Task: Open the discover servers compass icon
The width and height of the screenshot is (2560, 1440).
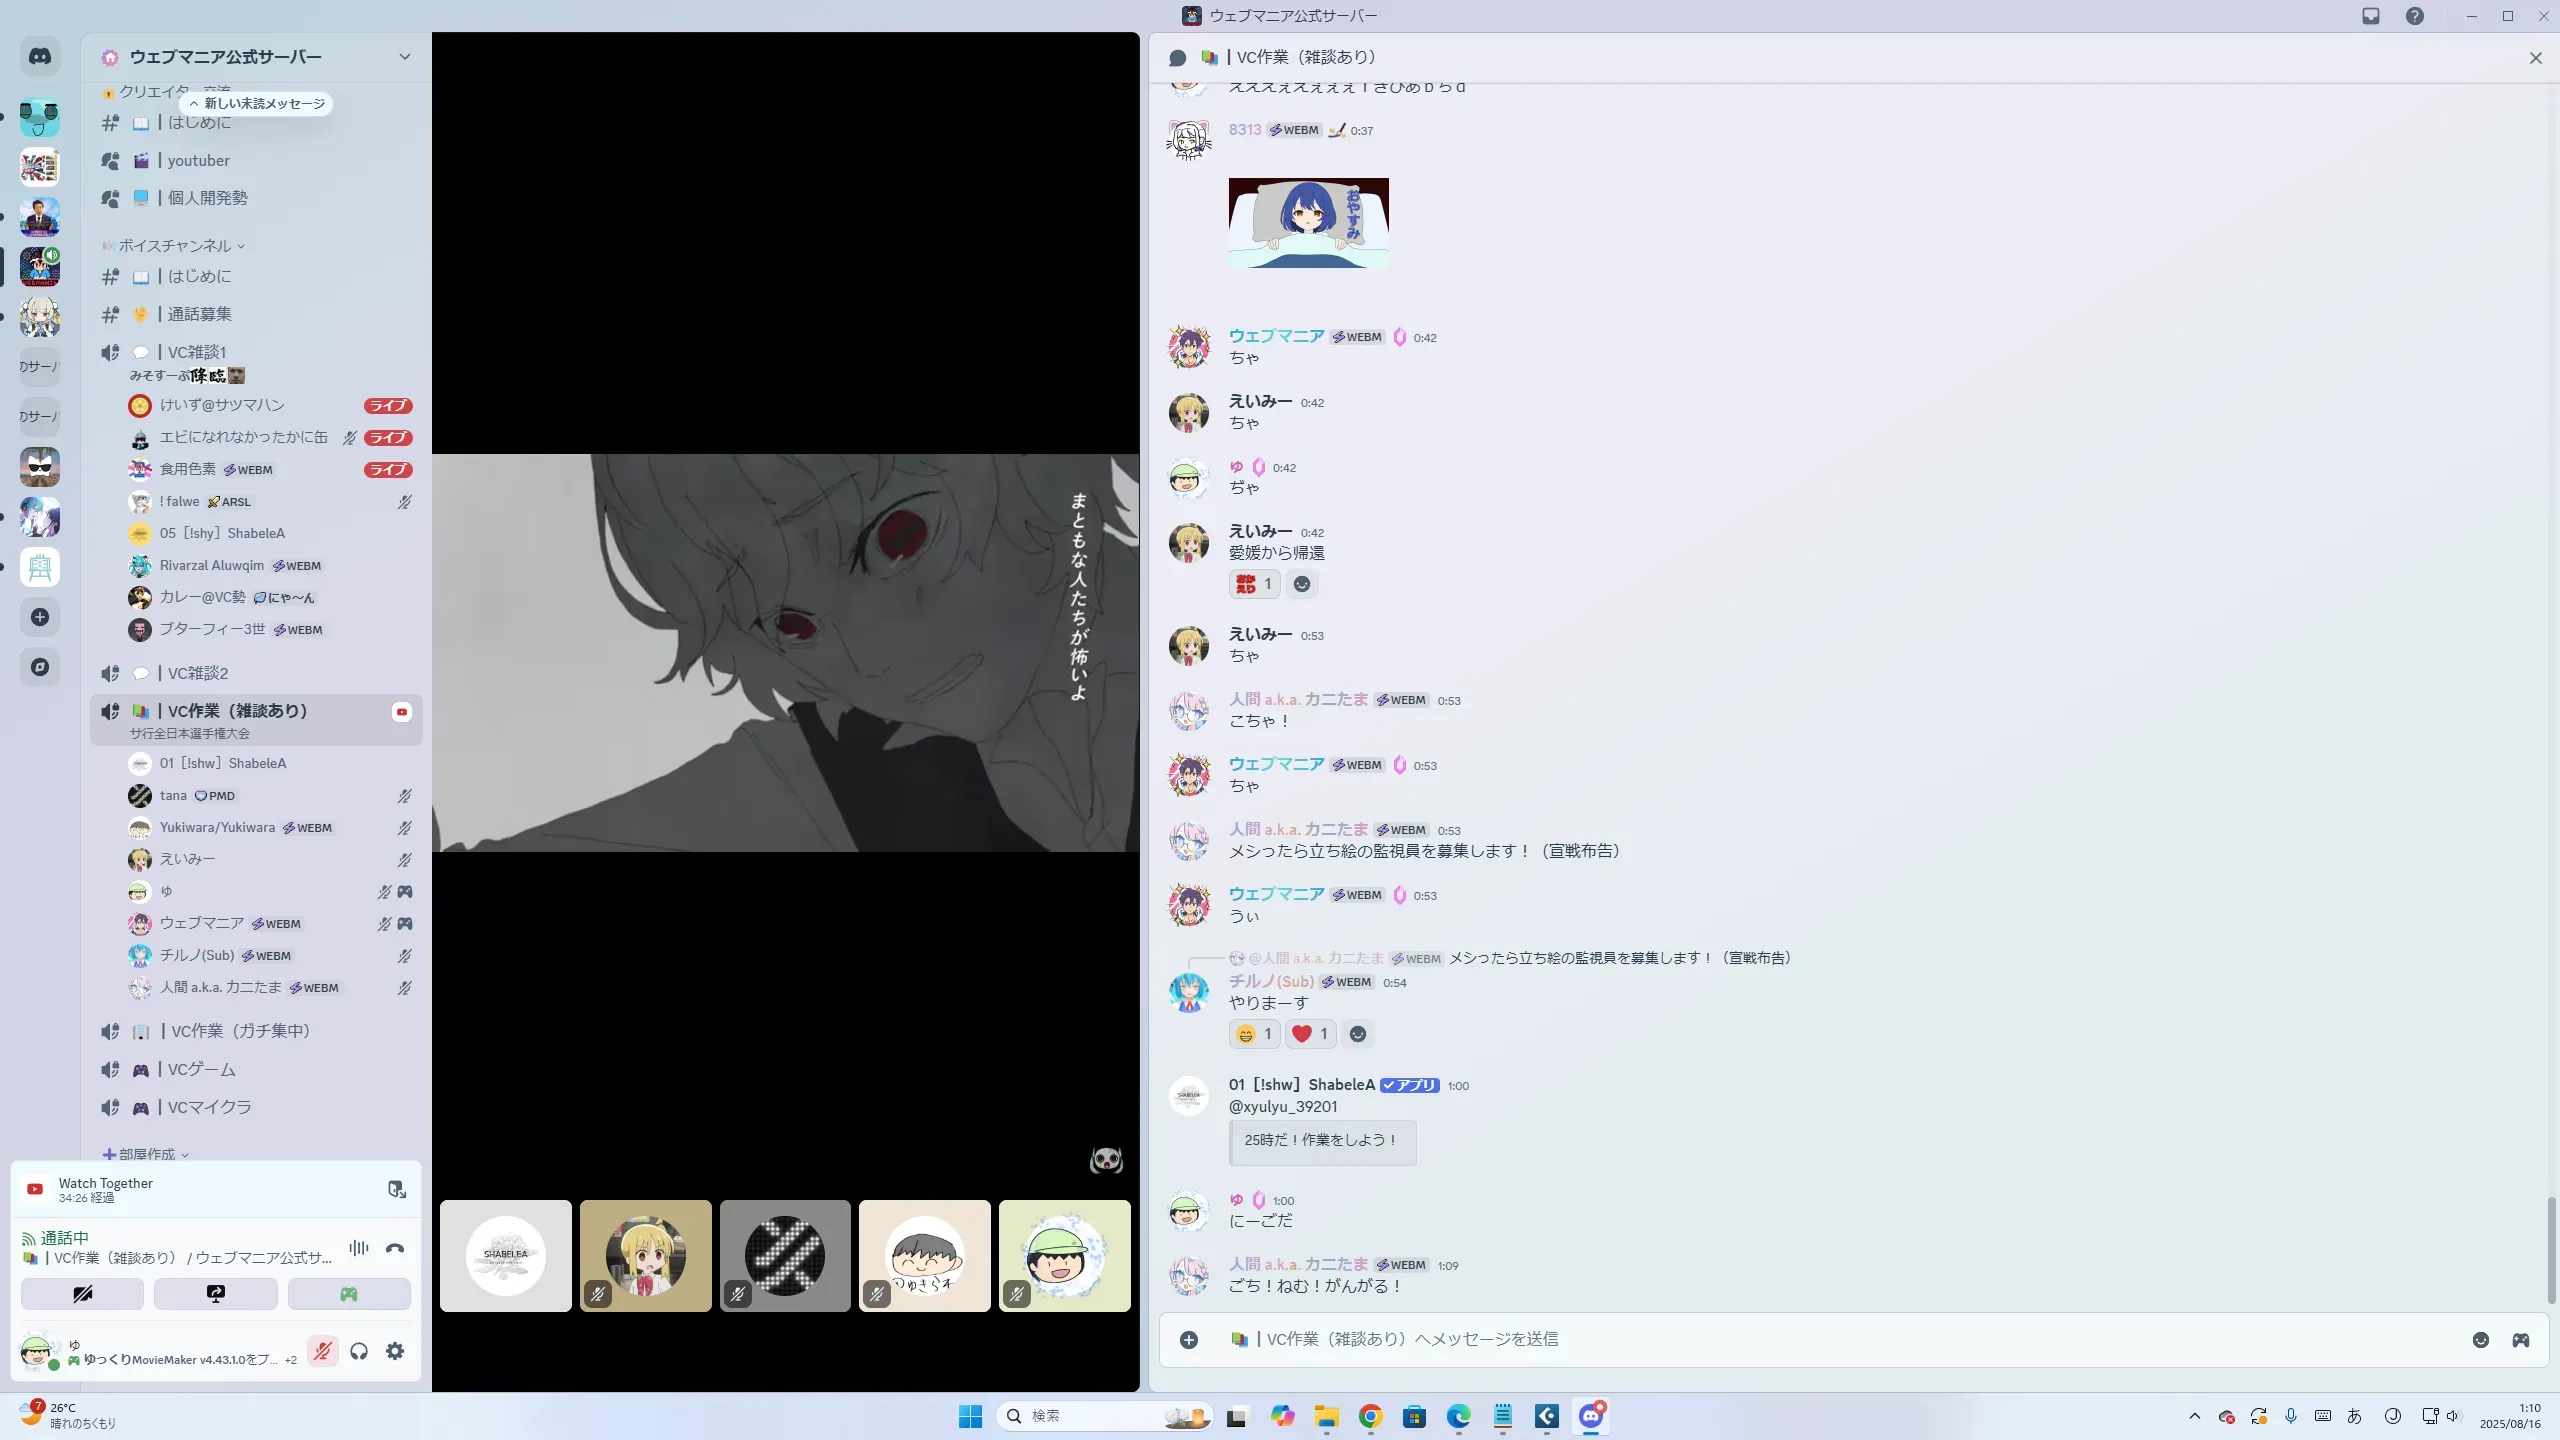Action: click(x=40, y=667)
